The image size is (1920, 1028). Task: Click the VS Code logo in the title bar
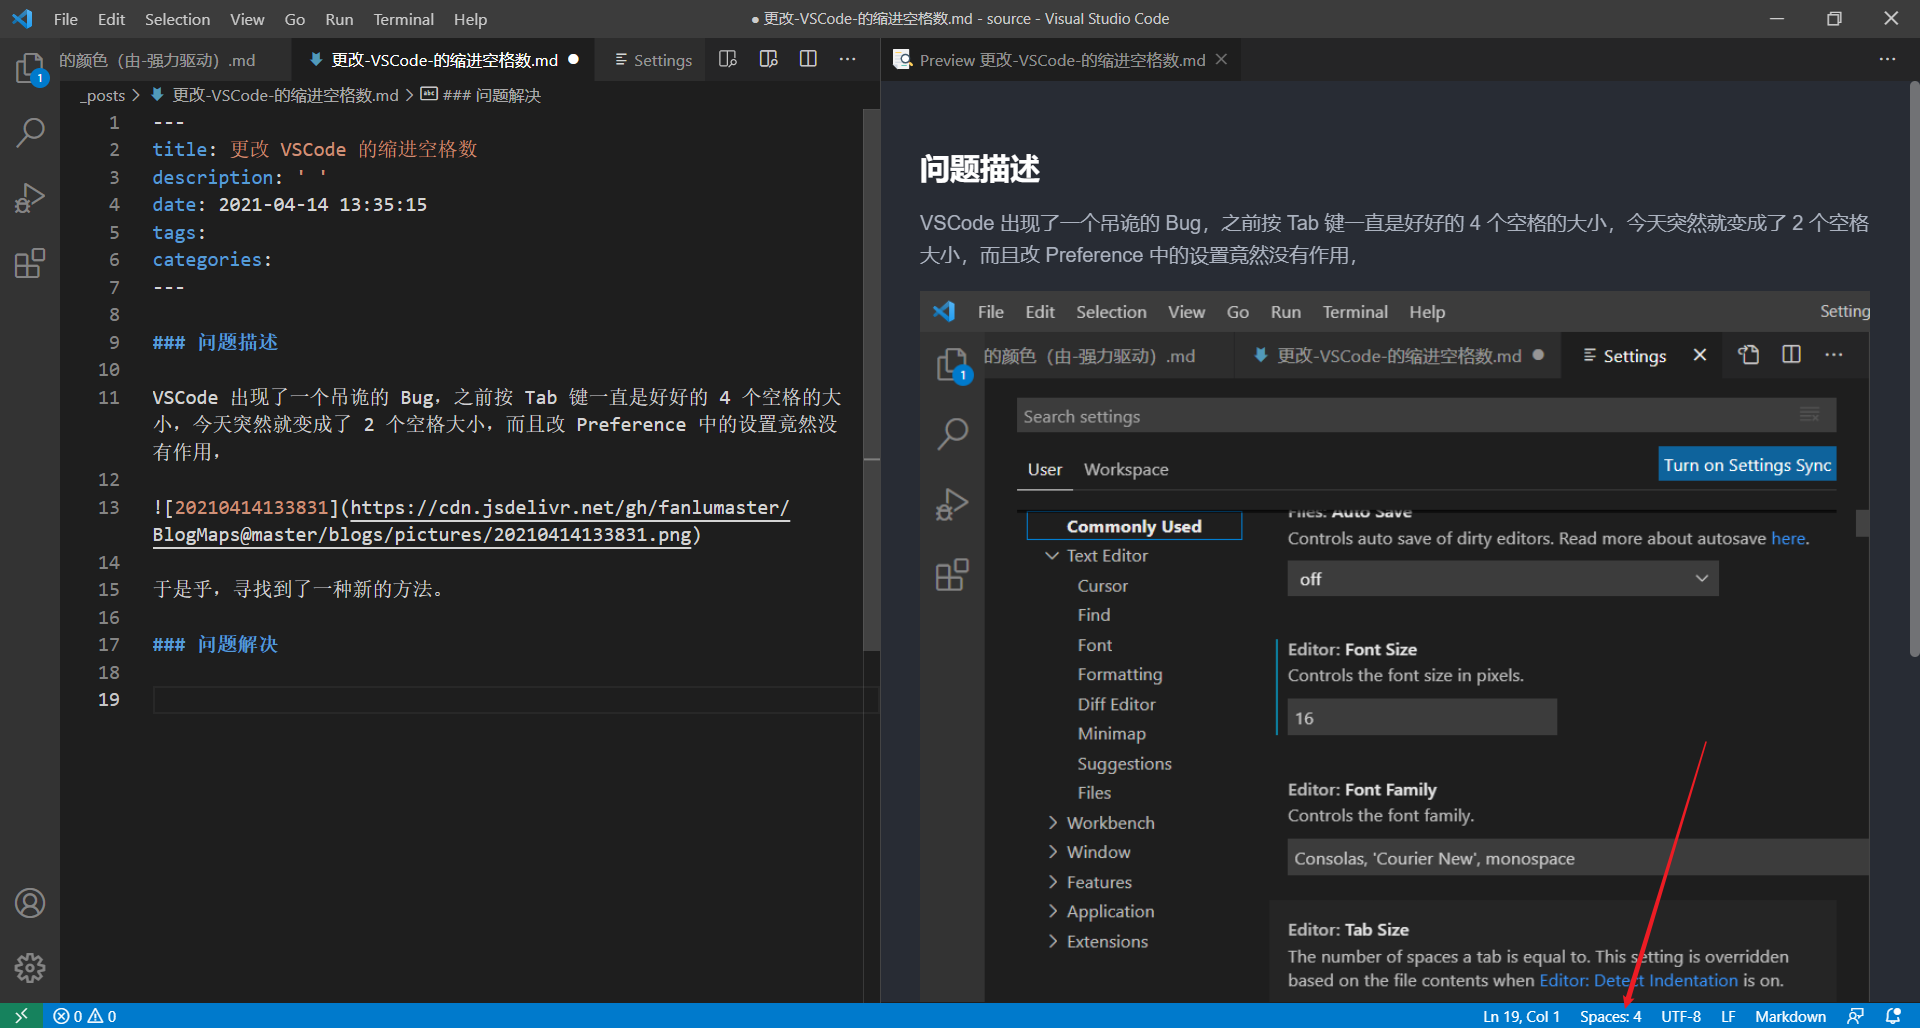pyautogui.click(x=22, y=19)
